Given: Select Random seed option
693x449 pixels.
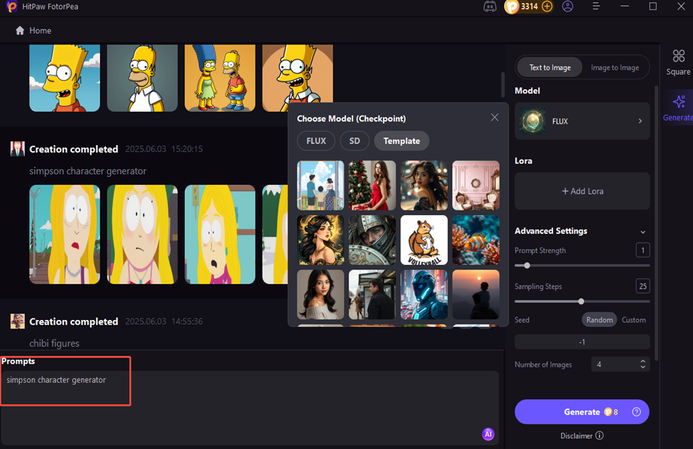Looking at the screenshot, I should pyautogui.click(x=599, y=320).
